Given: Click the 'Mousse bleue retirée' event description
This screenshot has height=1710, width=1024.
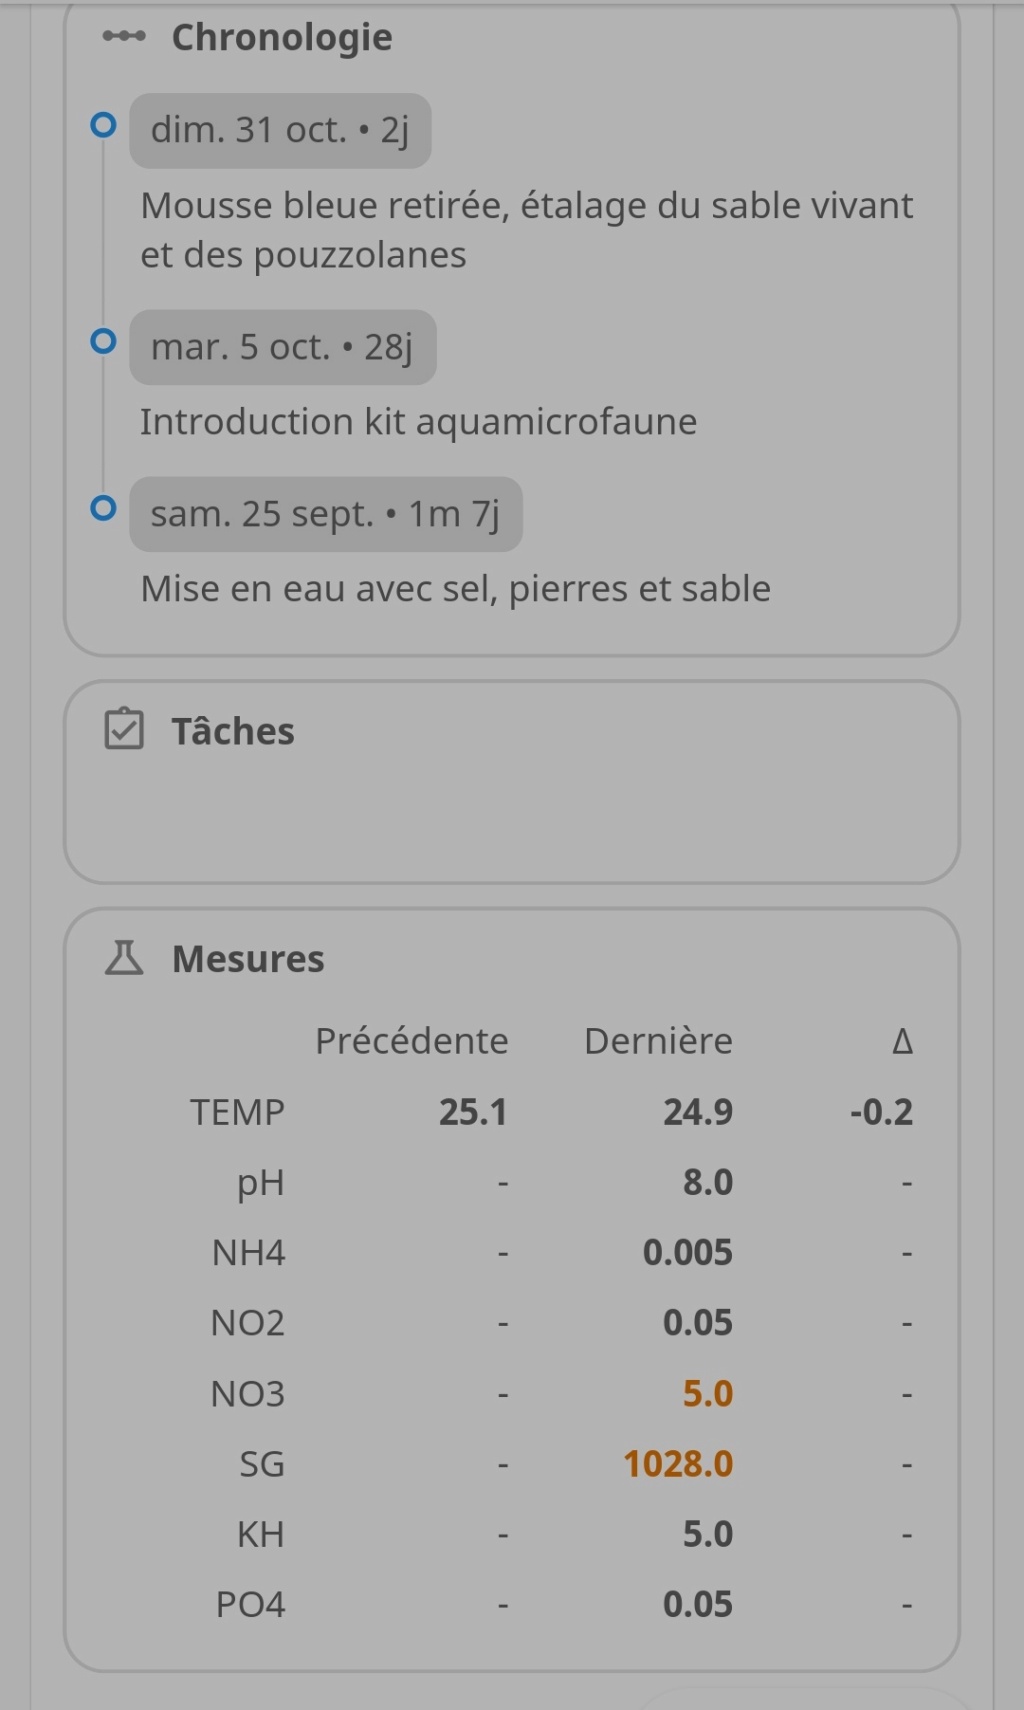Looking at the screenshot, I should pos(527,230).
